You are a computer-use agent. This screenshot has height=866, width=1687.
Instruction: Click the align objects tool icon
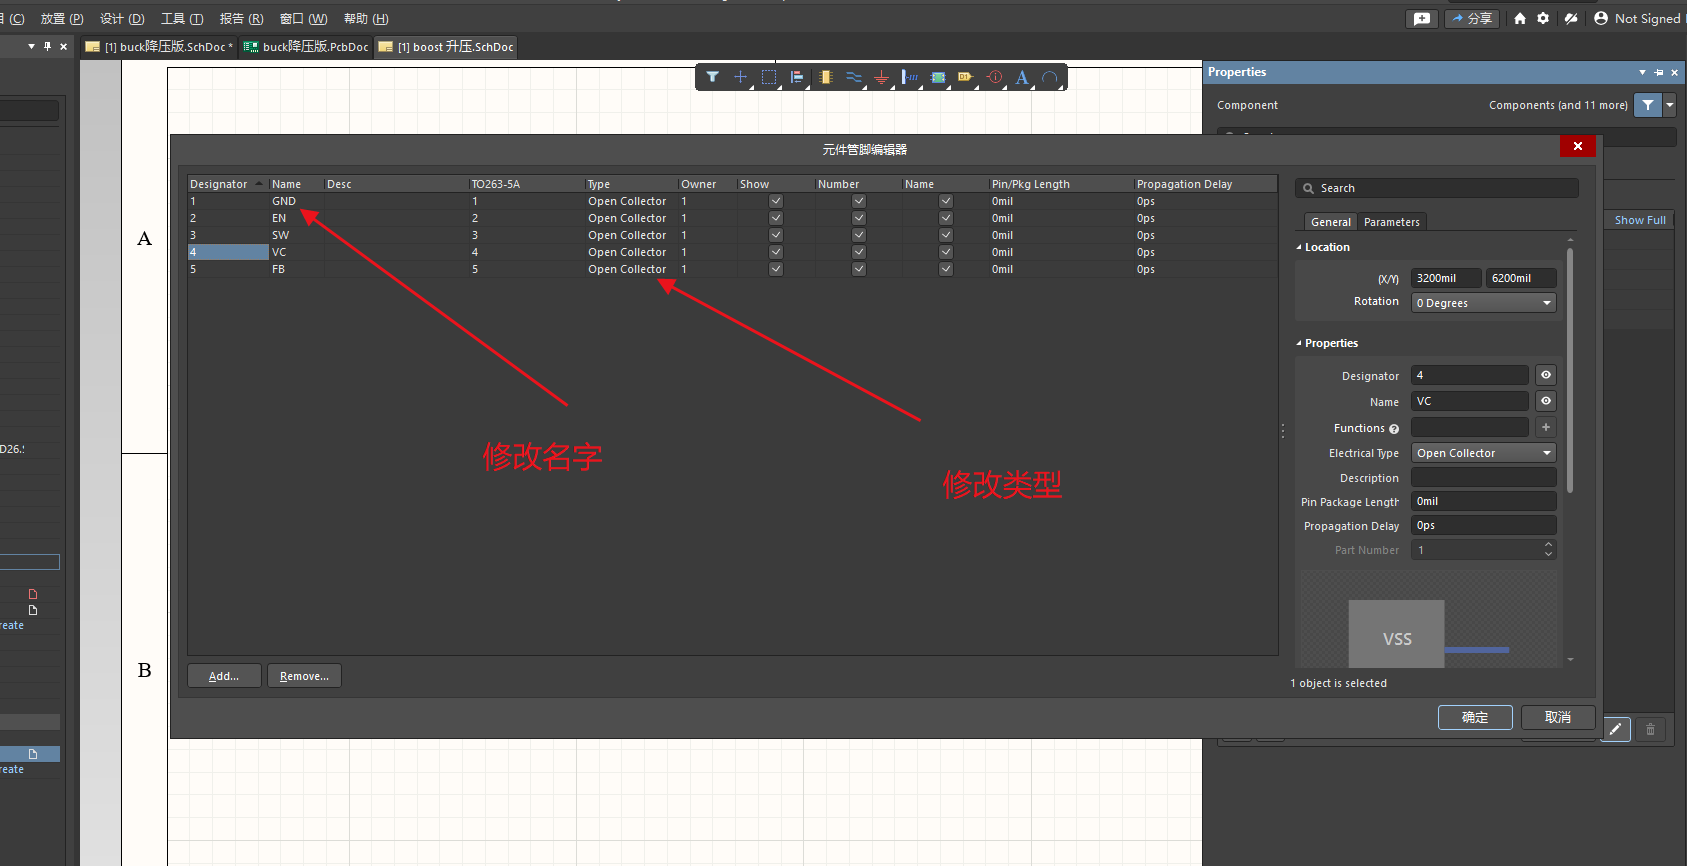pos(797,77)
